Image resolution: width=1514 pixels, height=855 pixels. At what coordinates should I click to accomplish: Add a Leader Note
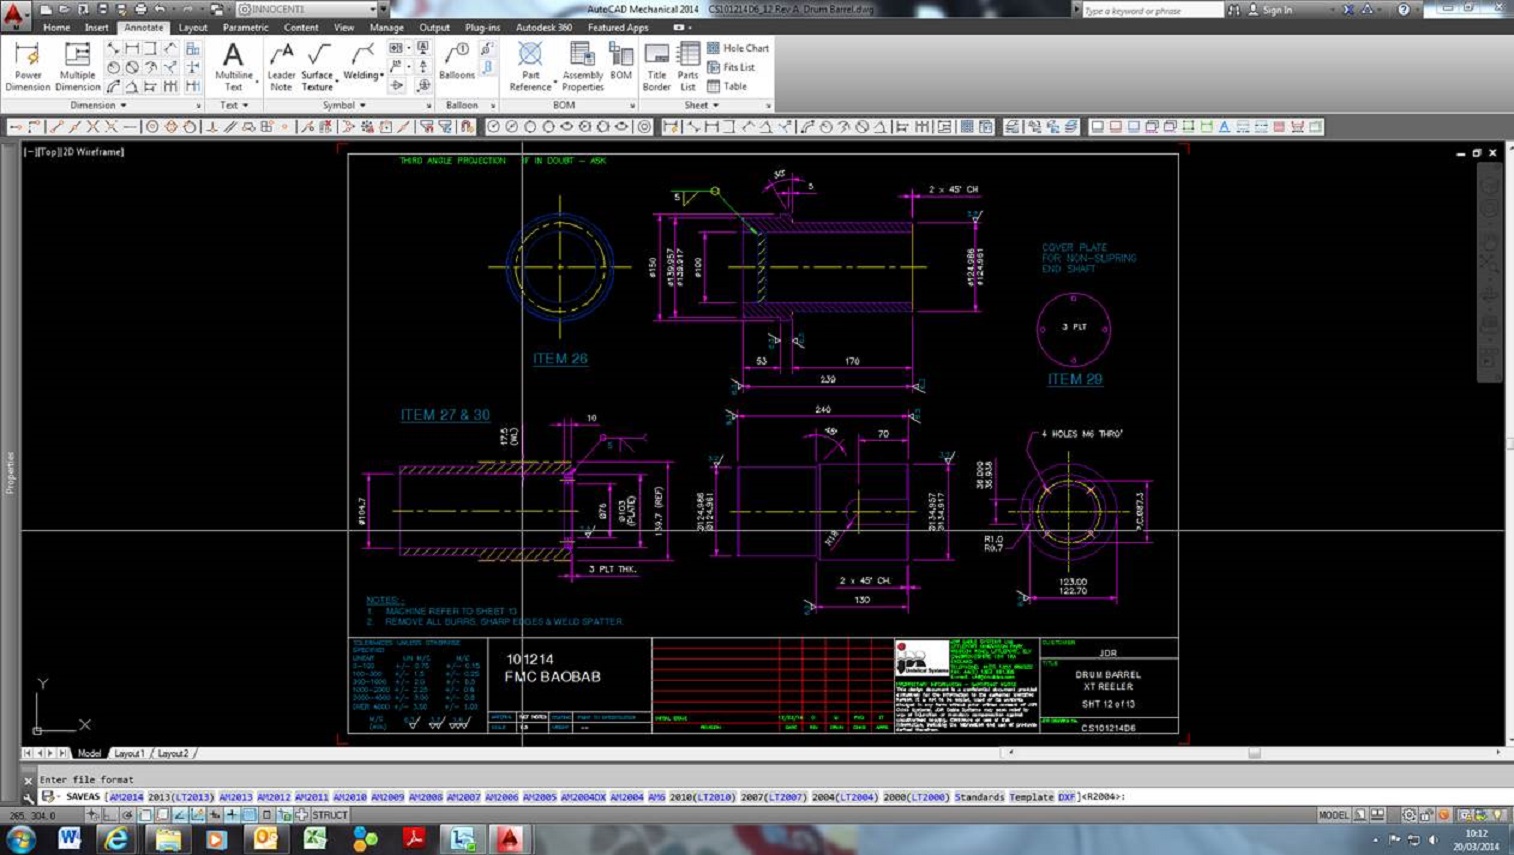[x=281, y=67]
